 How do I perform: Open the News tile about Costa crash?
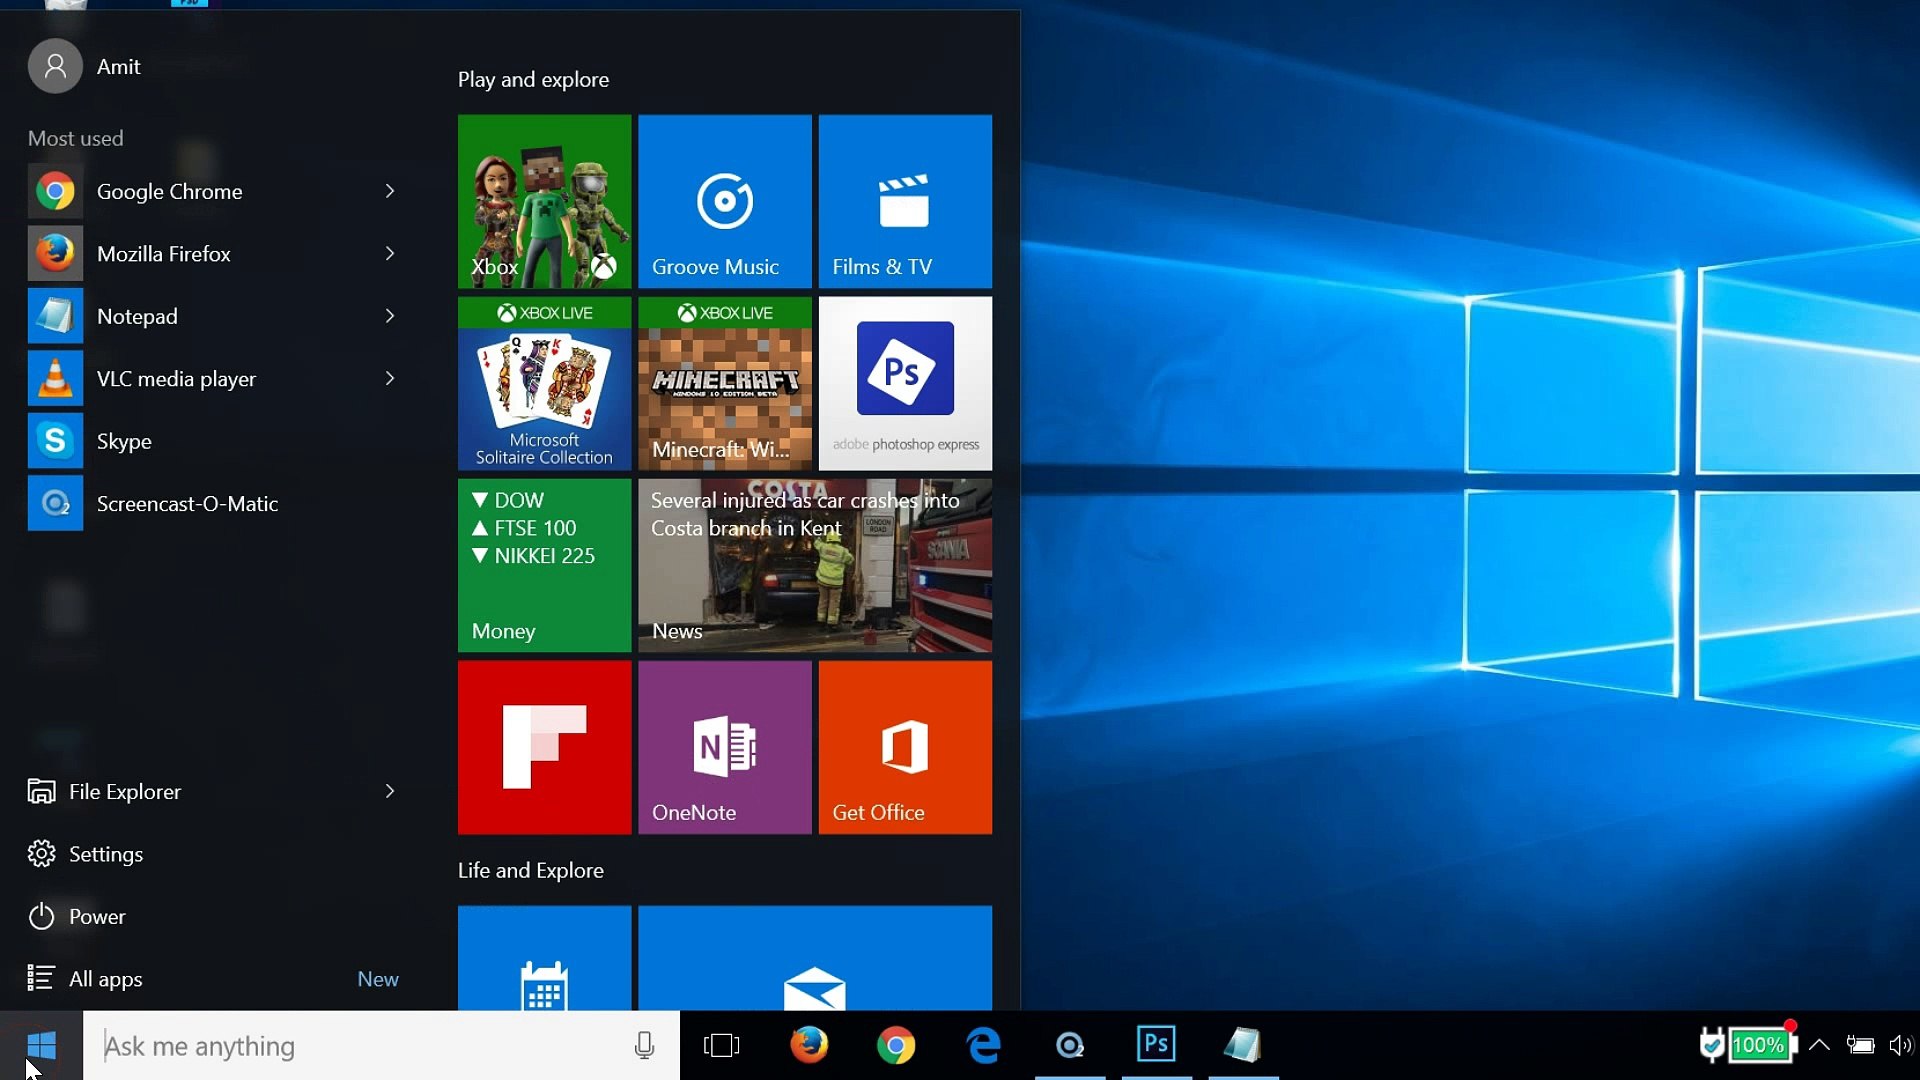pos(815,565)
